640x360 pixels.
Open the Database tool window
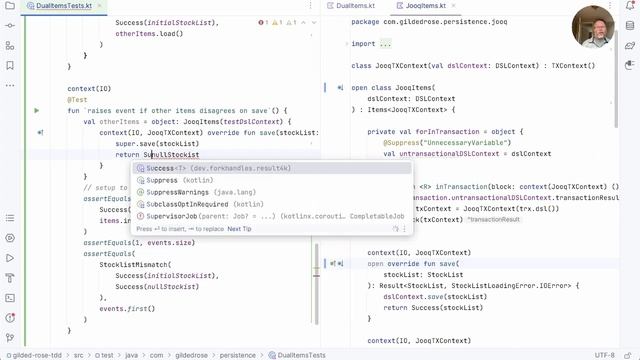pyautogui.click(x=630, y=25)
